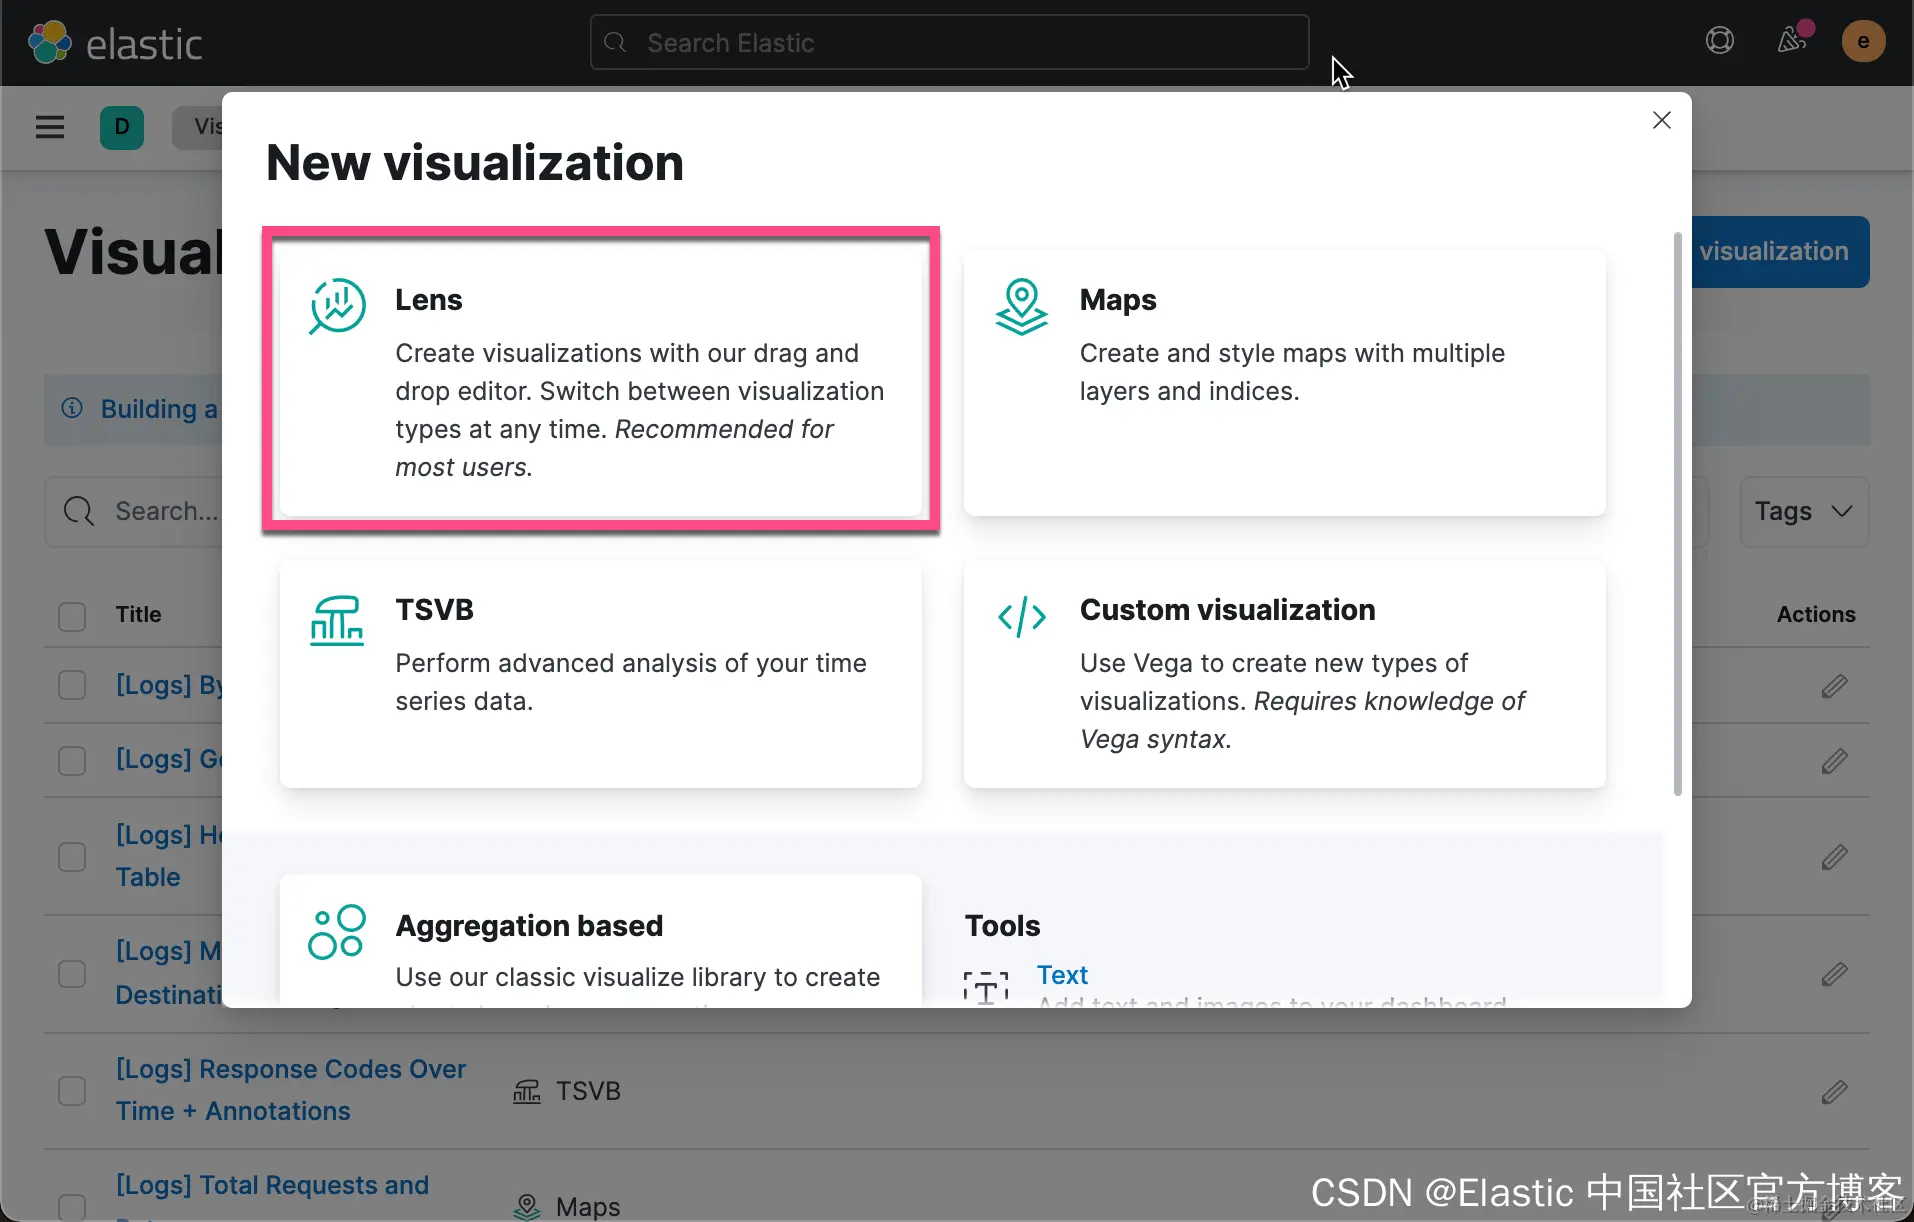Open the [Logs] G… visualization link
This screenshot has height=1222, width=1914.
click(168, 759)
